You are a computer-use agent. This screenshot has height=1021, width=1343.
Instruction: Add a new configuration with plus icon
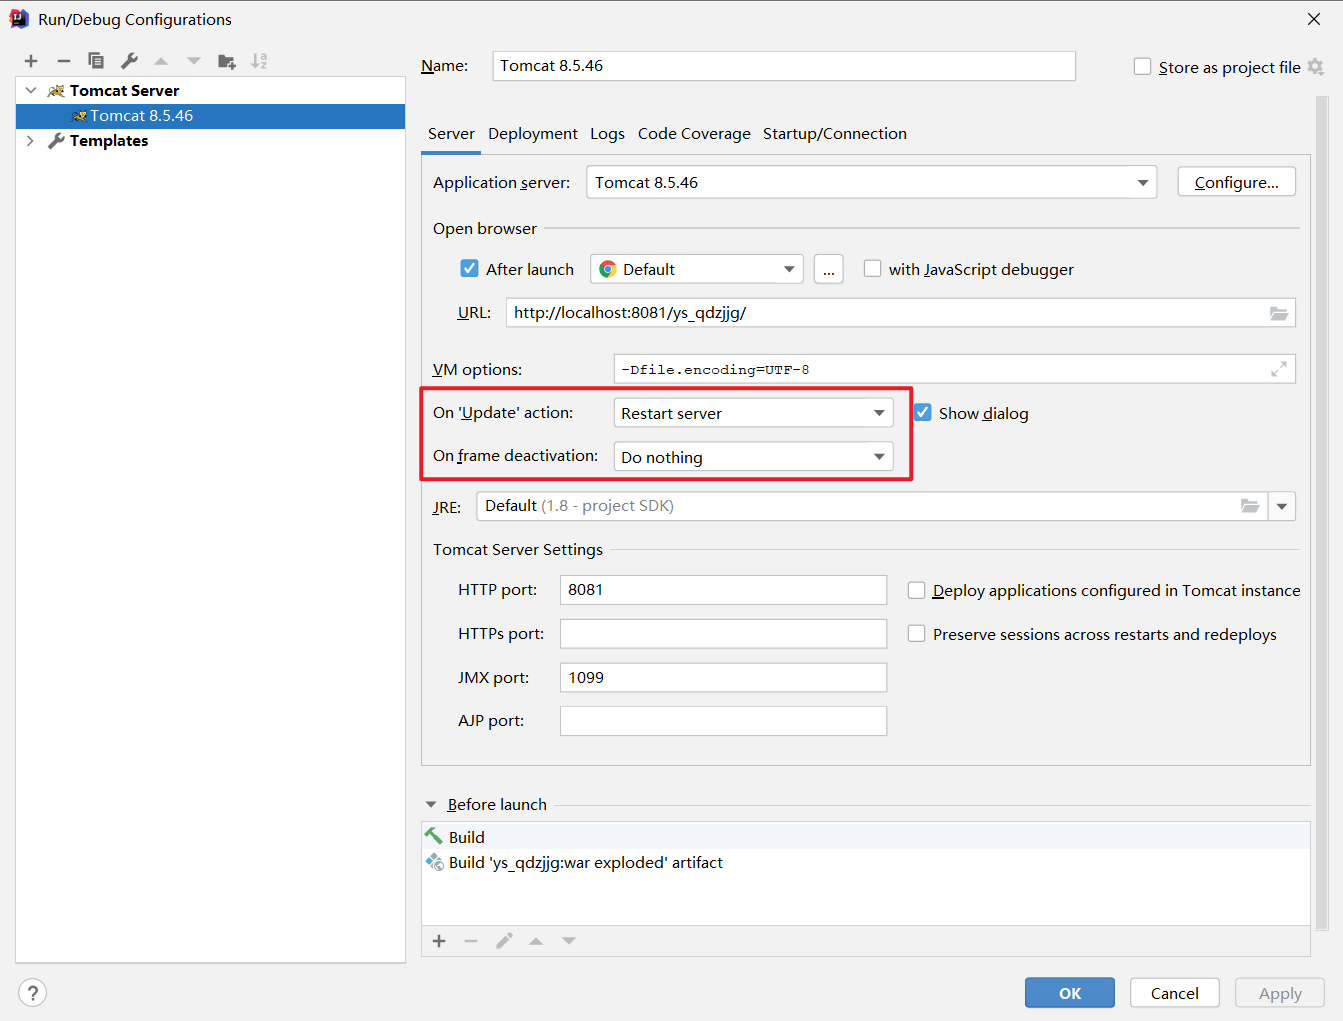(31, 61)
